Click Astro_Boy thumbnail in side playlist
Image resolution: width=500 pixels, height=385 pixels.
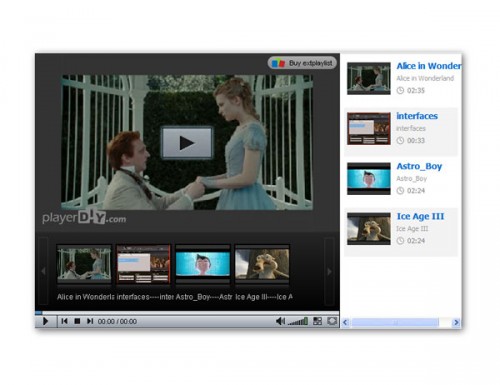369,179
